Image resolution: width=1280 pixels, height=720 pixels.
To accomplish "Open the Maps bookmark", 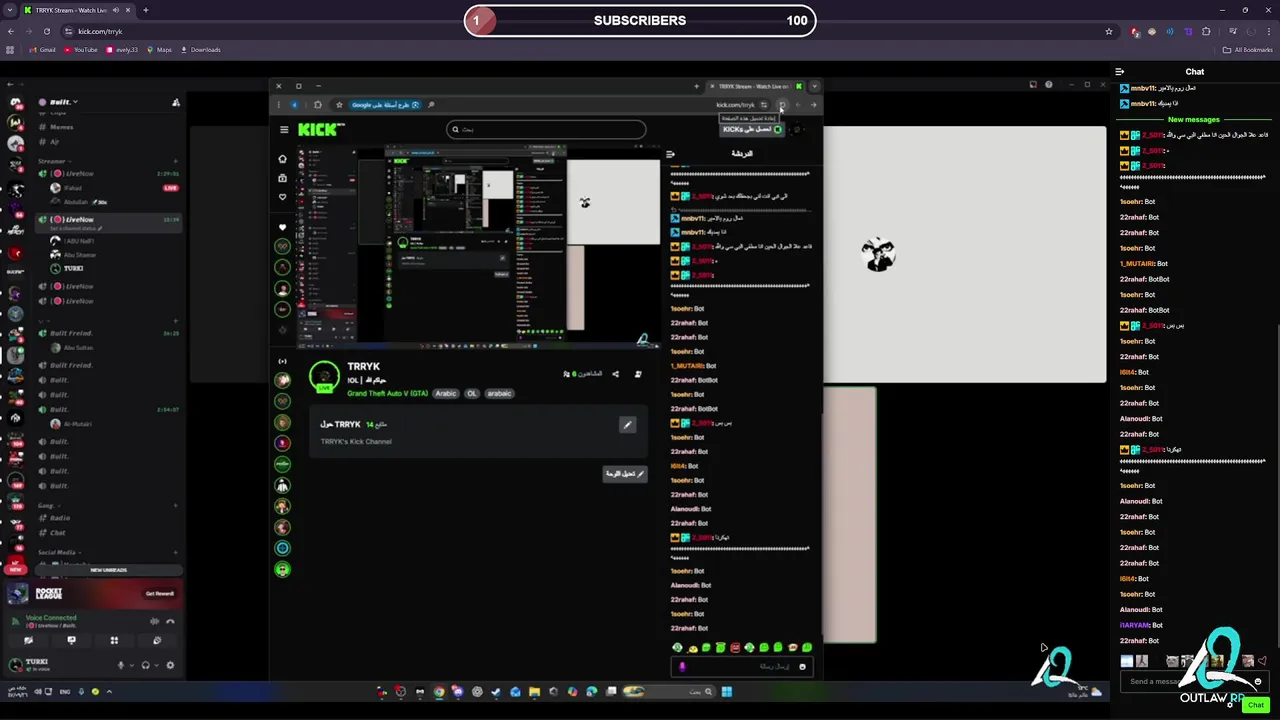I will [x=159, y=50].
